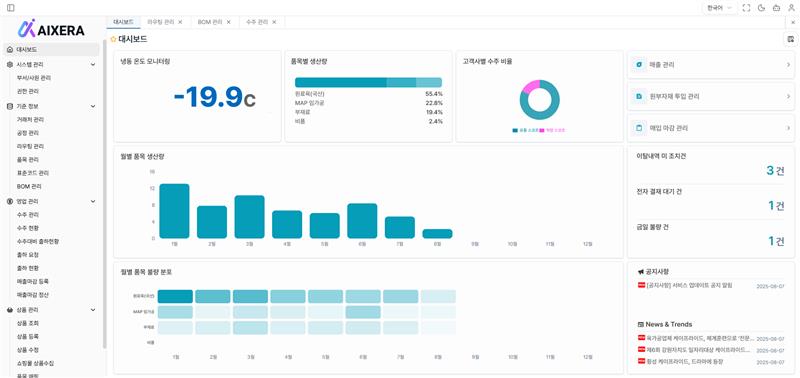Click the home icon beside 대시보드 in sidebar
The width and height of the screenshot is (800, 378).
(10, 49)
